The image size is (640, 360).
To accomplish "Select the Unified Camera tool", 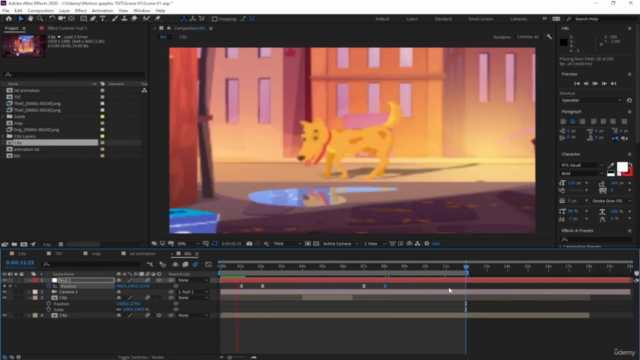I will pyautogui.click(x=62, y=19).
